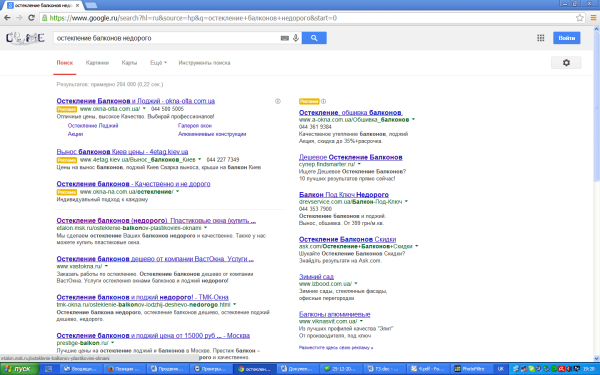
Task: Go back using the browser back arrow
Action: pos(7,18)
